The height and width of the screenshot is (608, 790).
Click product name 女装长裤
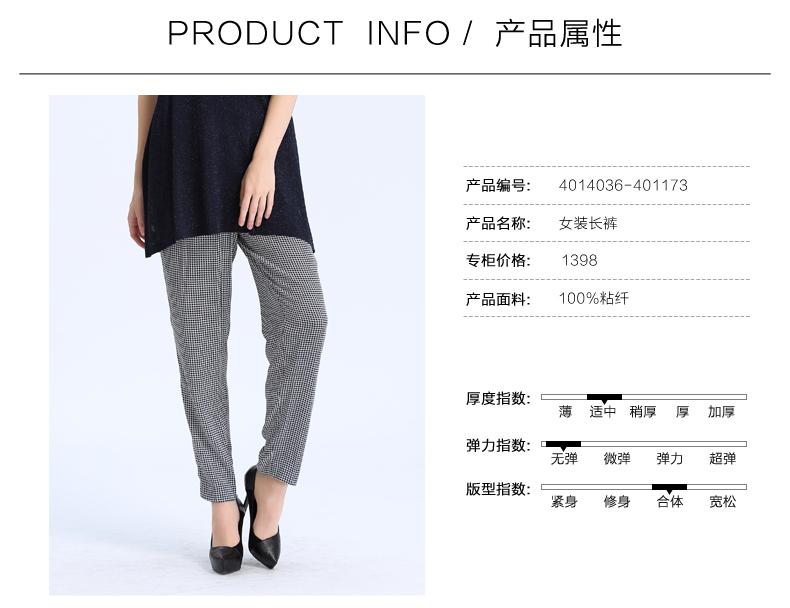coord(587,223)
